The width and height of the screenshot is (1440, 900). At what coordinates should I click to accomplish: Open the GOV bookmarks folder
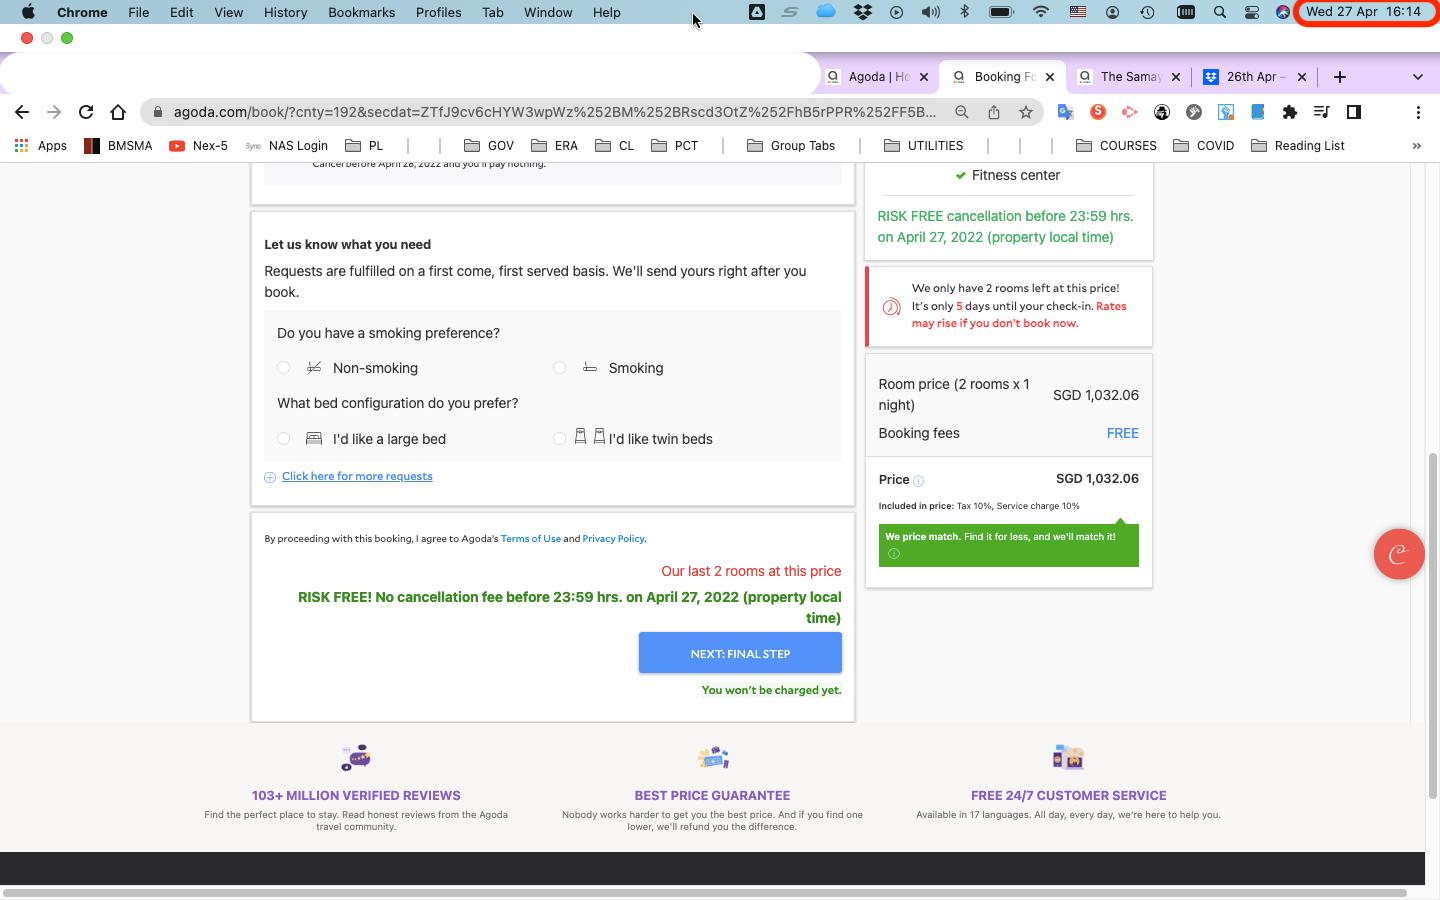pos(489,146)
